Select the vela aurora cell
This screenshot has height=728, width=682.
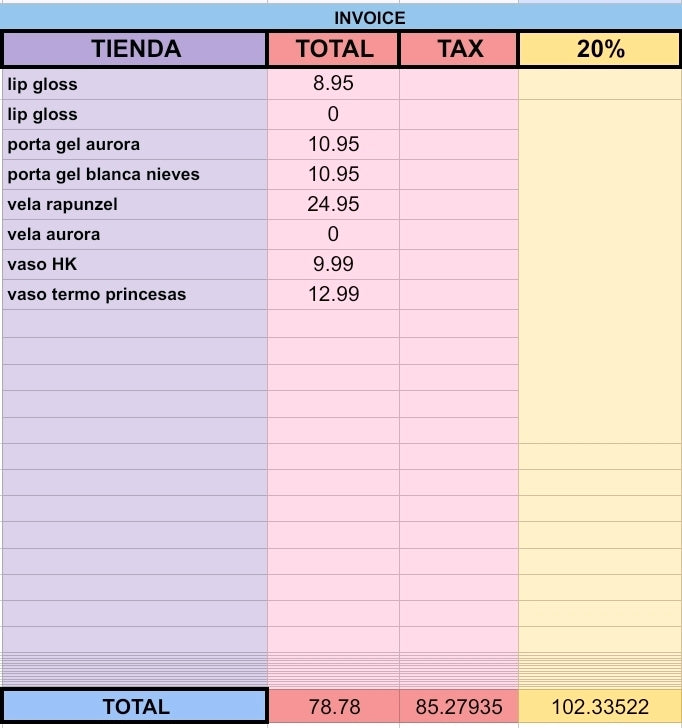(135, 234)
